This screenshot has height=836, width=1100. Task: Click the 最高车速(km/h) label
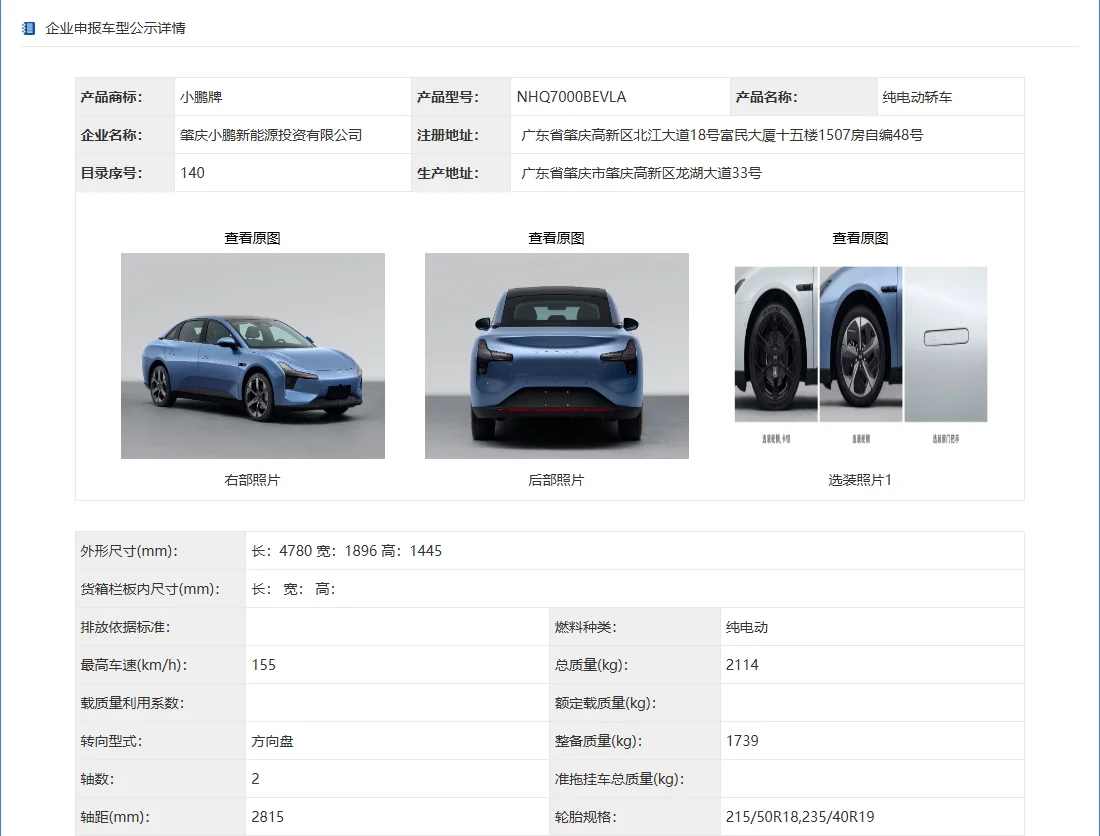coord(134,665)
